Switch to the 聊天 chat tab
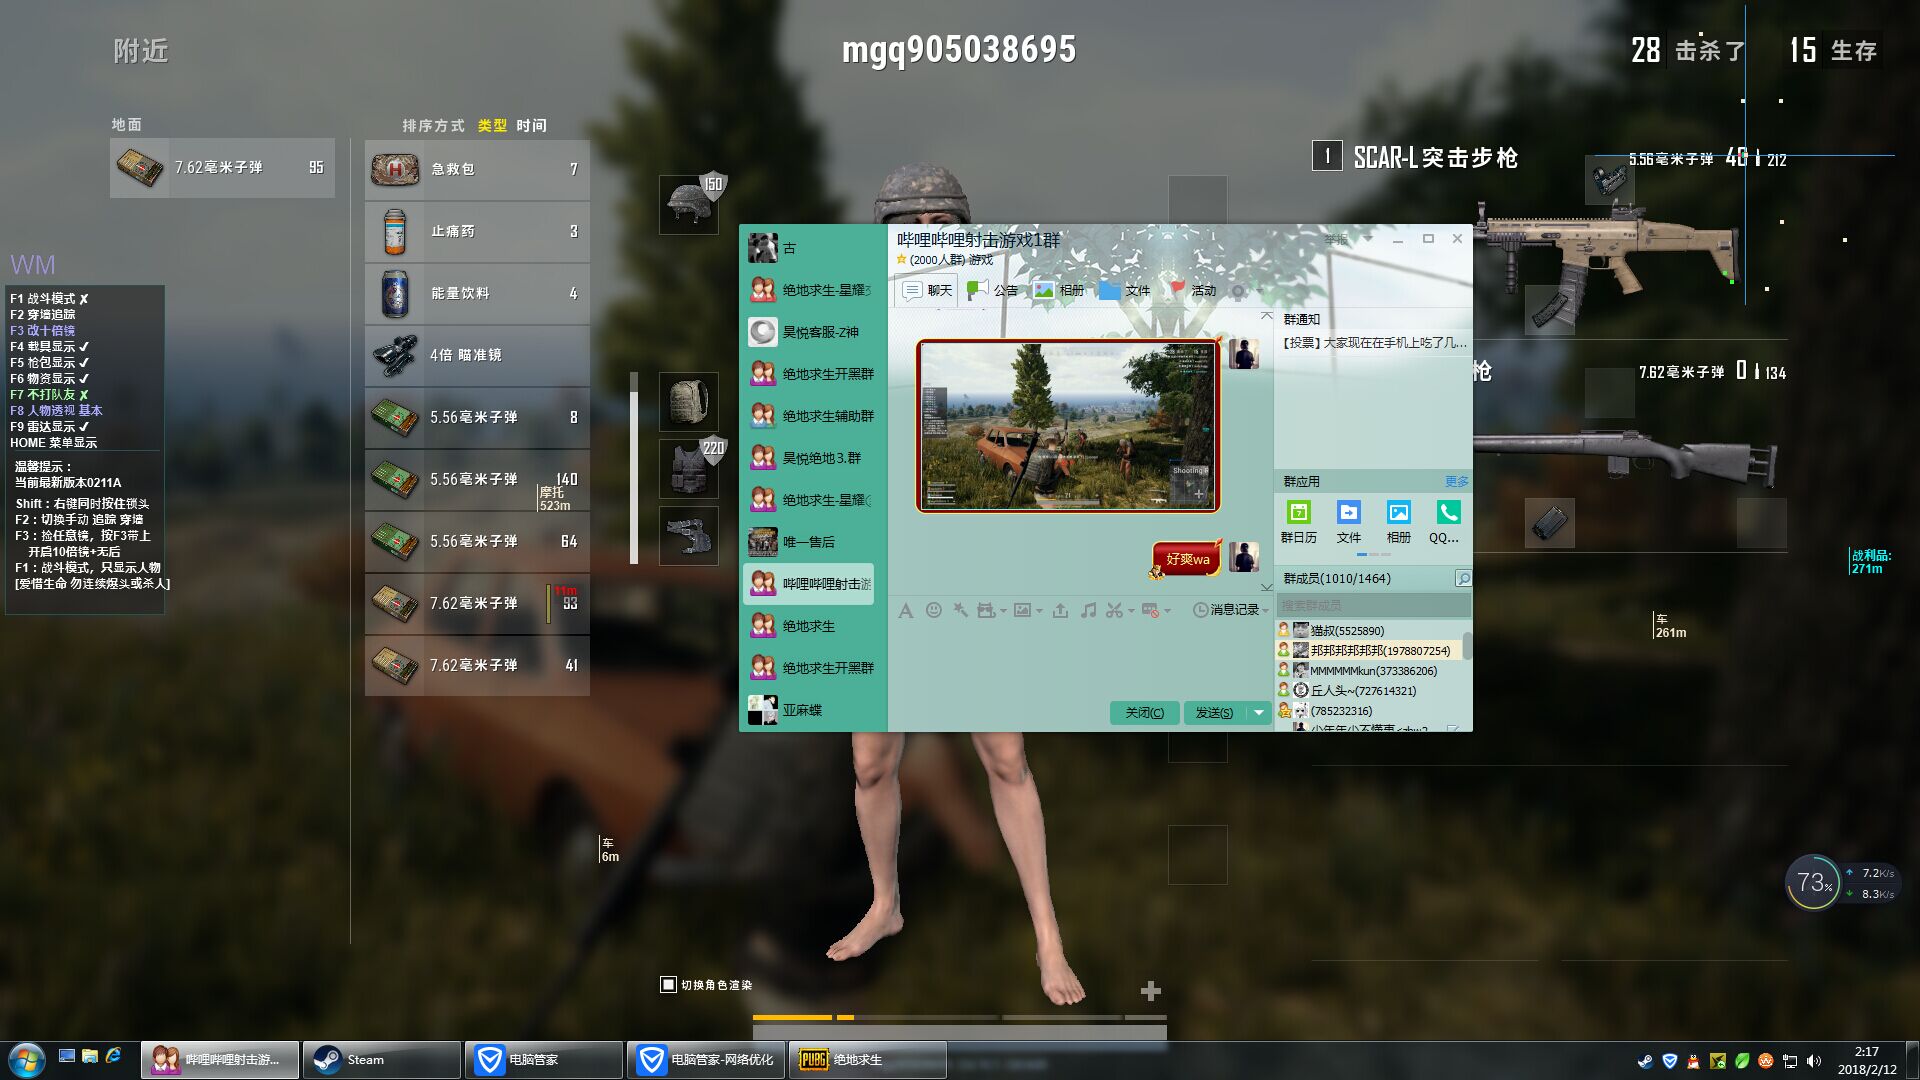Image resolution: width=1920 pixels, height=1080 pixels. pyautogui.click(x=928, y=290)
